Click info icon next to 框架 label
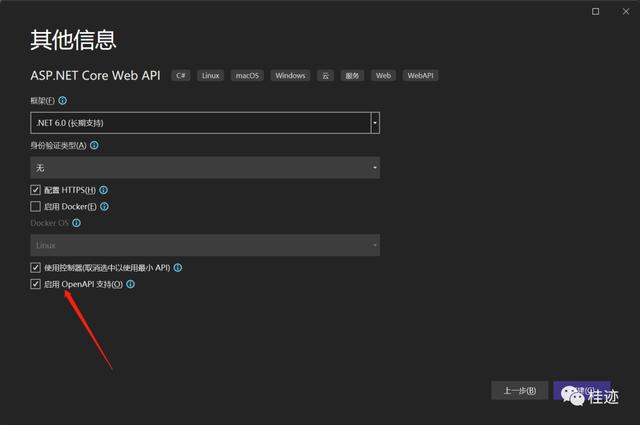 (63, 101)
